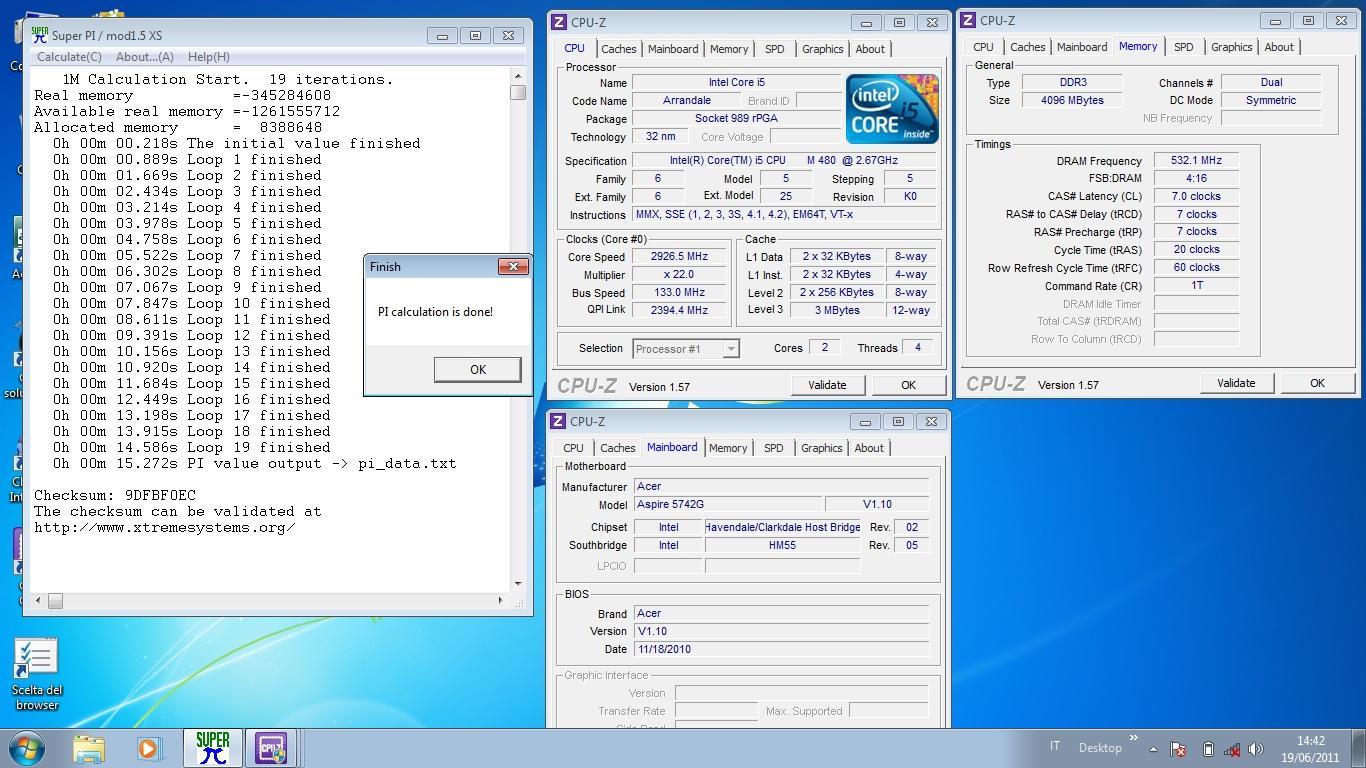
Task: Click the Show desktop button by the clock
Action: [x=1359, y=749]
